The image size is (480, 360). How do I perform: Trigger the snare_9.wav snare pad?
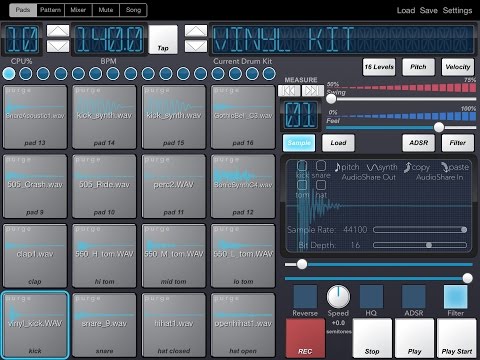tap(104, 325)
